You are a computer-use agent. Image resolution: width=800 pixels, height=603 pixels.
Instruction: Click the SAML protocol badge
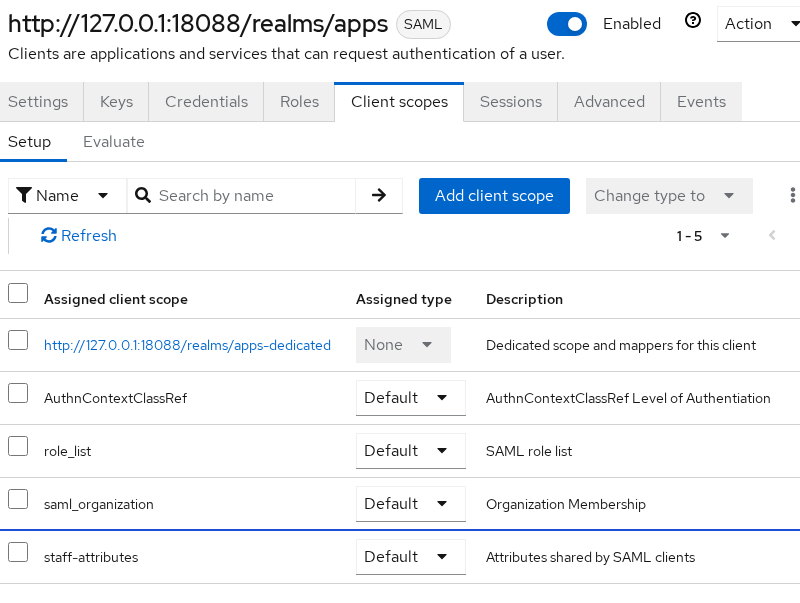point(423,24)
